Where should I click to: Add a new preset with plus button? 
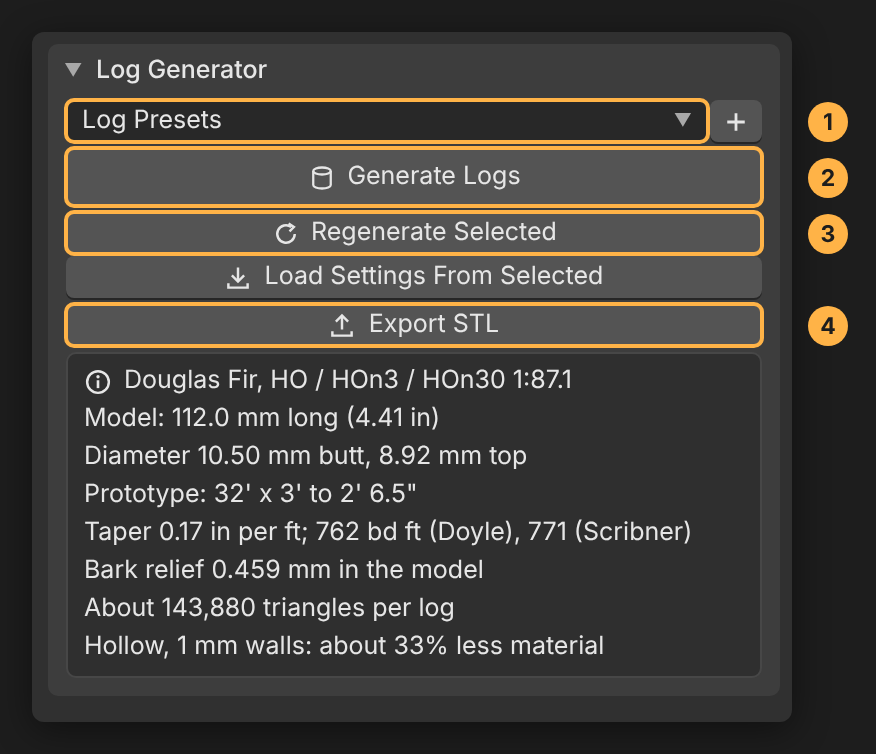tap(736, 121)
